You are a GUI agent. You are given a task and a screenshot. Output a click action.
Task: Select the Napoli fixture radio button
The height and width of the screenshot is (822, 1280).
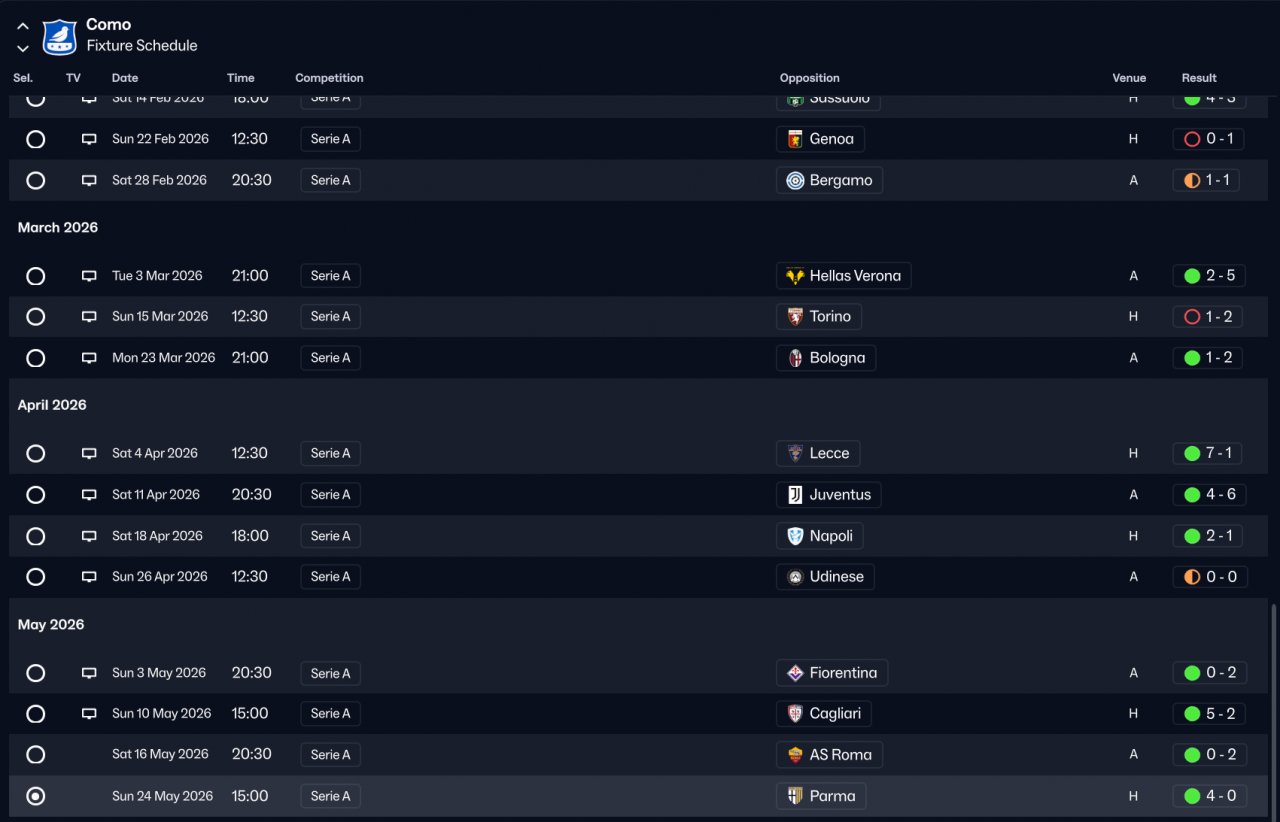tap(36, 536)
